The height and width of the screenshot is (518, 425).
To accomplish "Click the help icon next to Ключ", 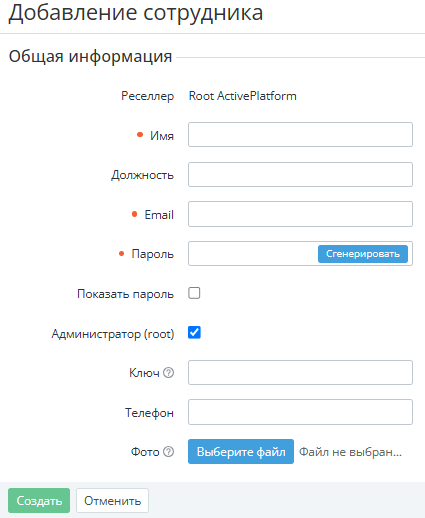I will pyautogui.click(x=169, y=373).
